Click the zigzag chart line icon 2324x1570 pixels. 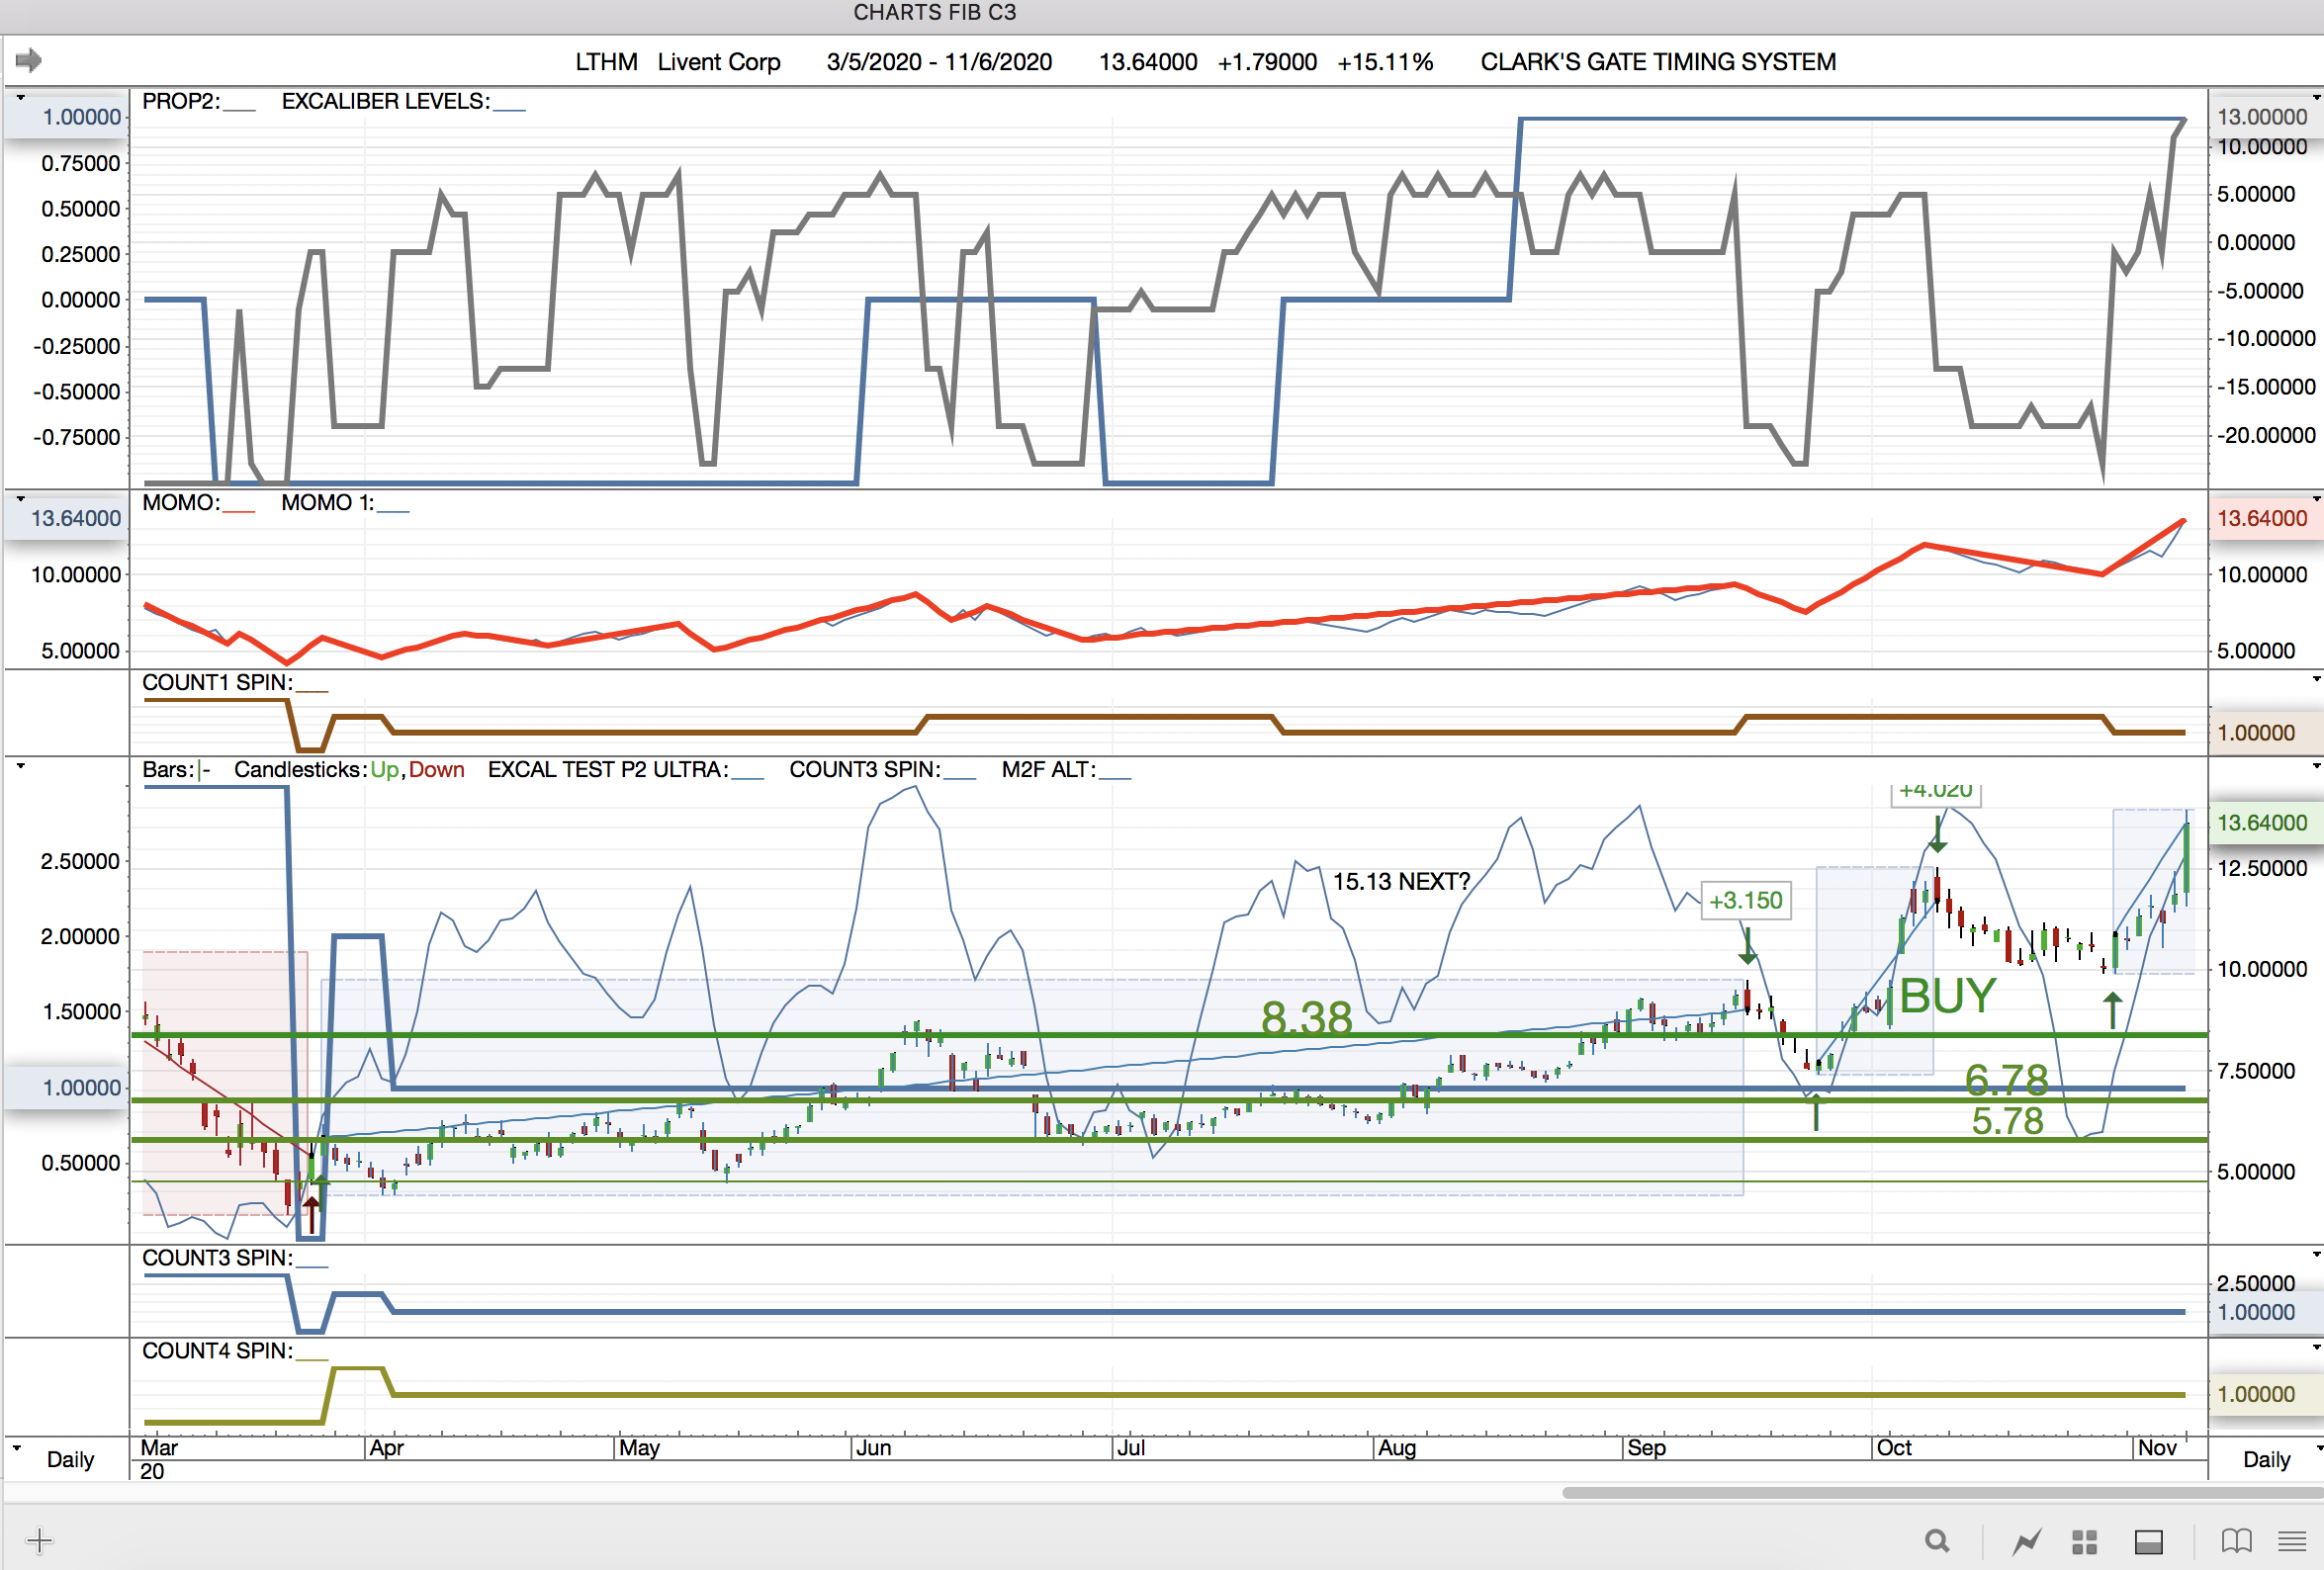pos(2026,1542)
